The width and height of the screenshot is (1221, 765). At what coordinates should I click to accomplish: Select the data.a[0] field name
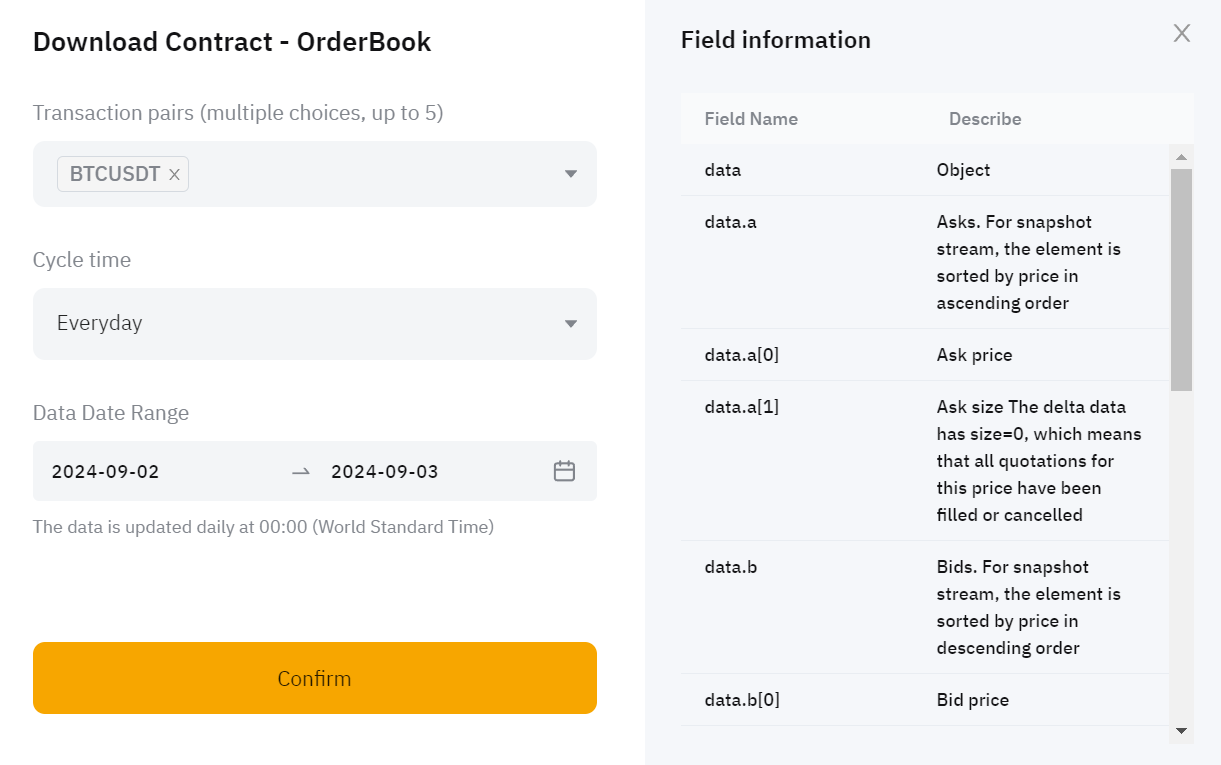[x=741, y=355]
